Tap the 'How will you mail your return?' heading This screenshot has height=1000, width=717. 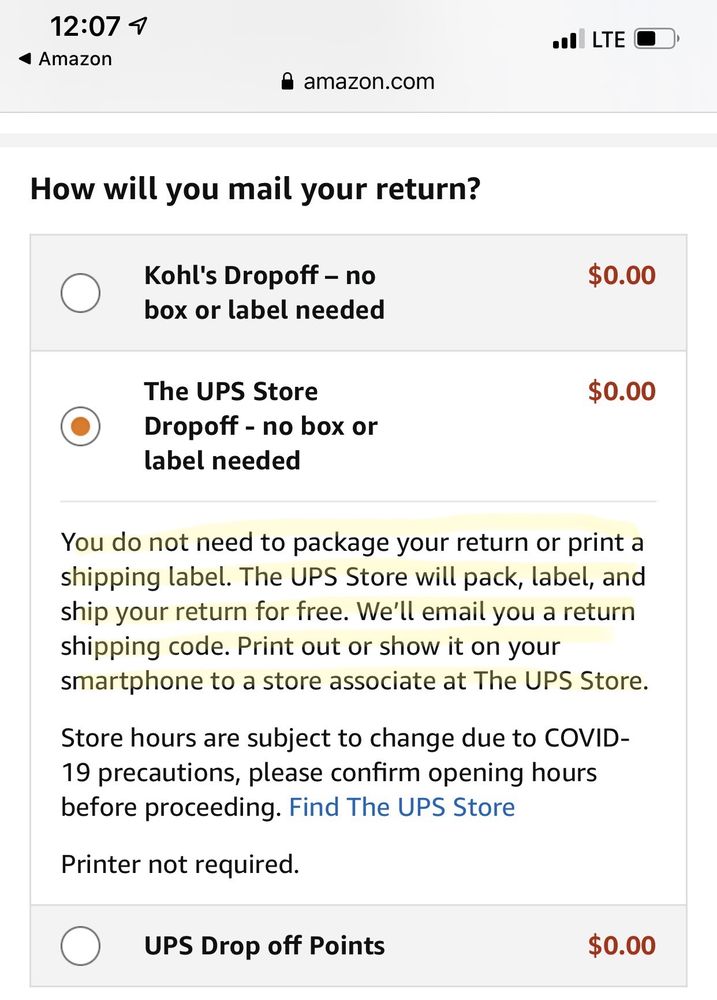pos(256,188)
